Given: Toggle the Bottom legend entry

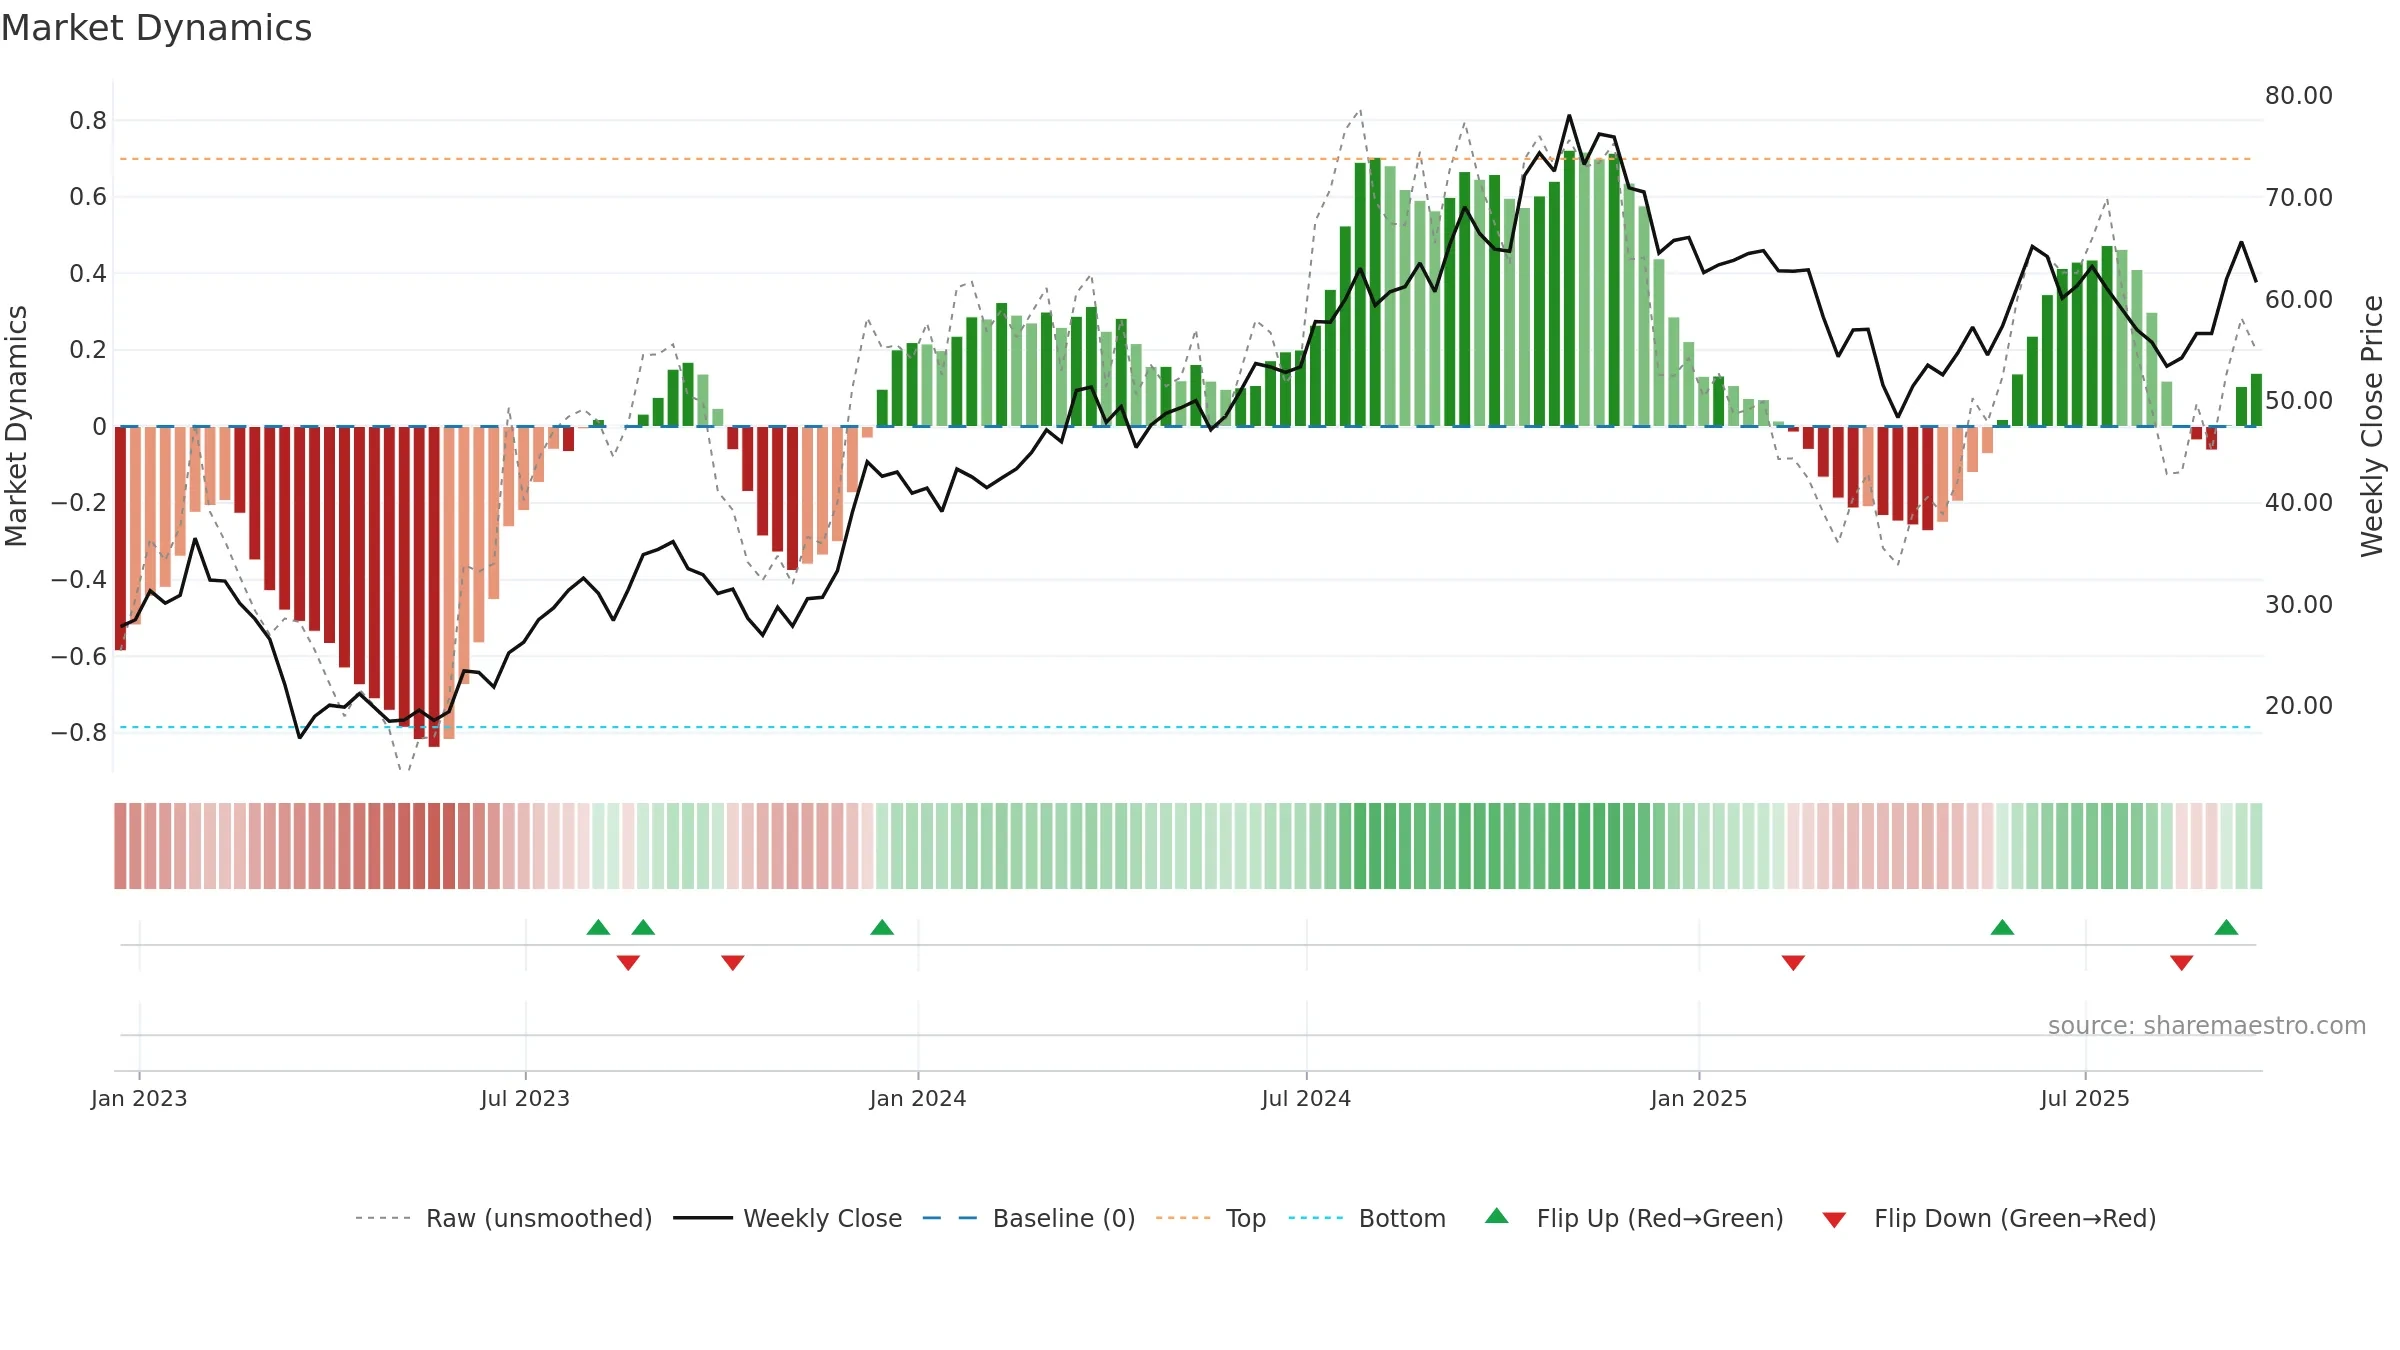Looking at the screenshot, I should tap(1366, 1218).
